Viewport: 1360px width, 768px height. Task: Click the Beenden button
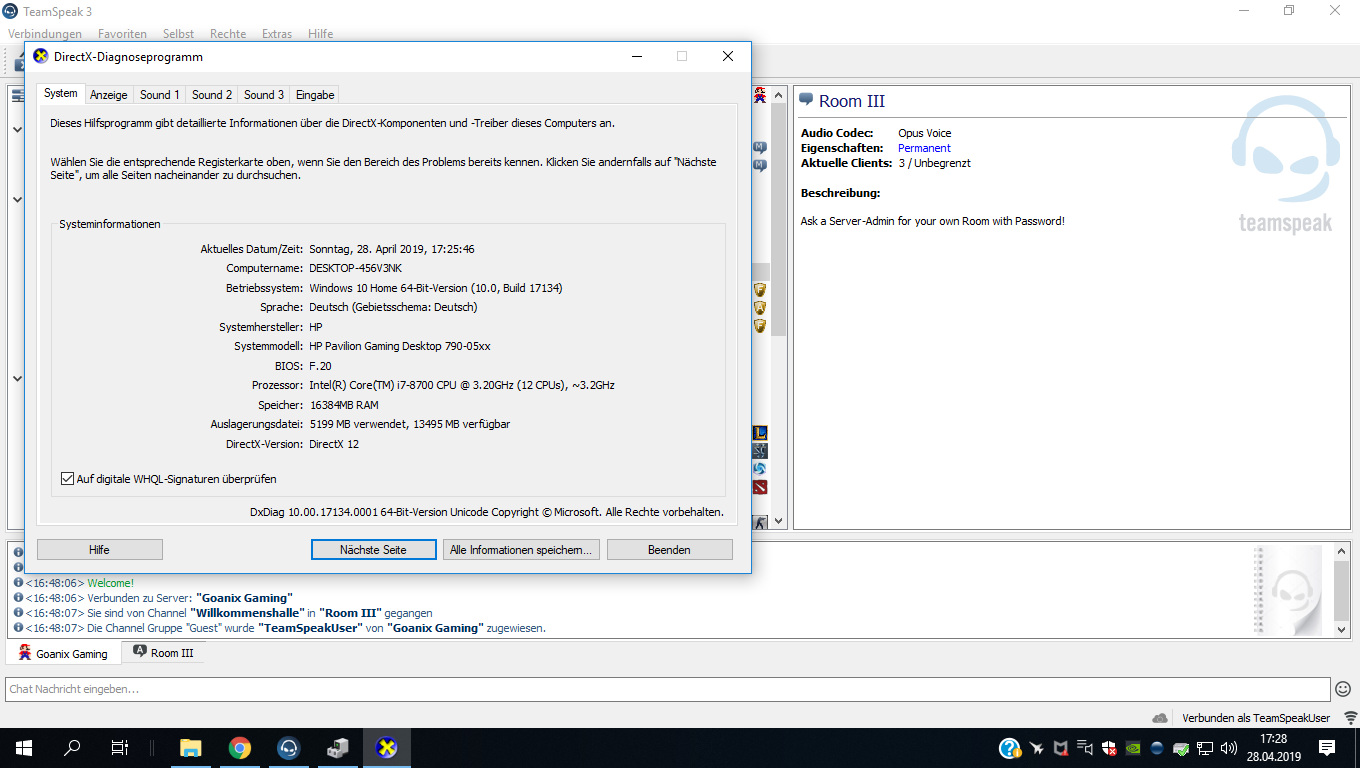670,550
